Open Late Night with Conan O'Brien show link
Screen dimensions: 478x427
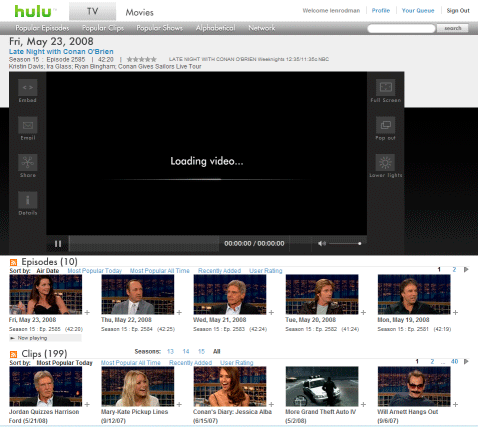(61, 52)
